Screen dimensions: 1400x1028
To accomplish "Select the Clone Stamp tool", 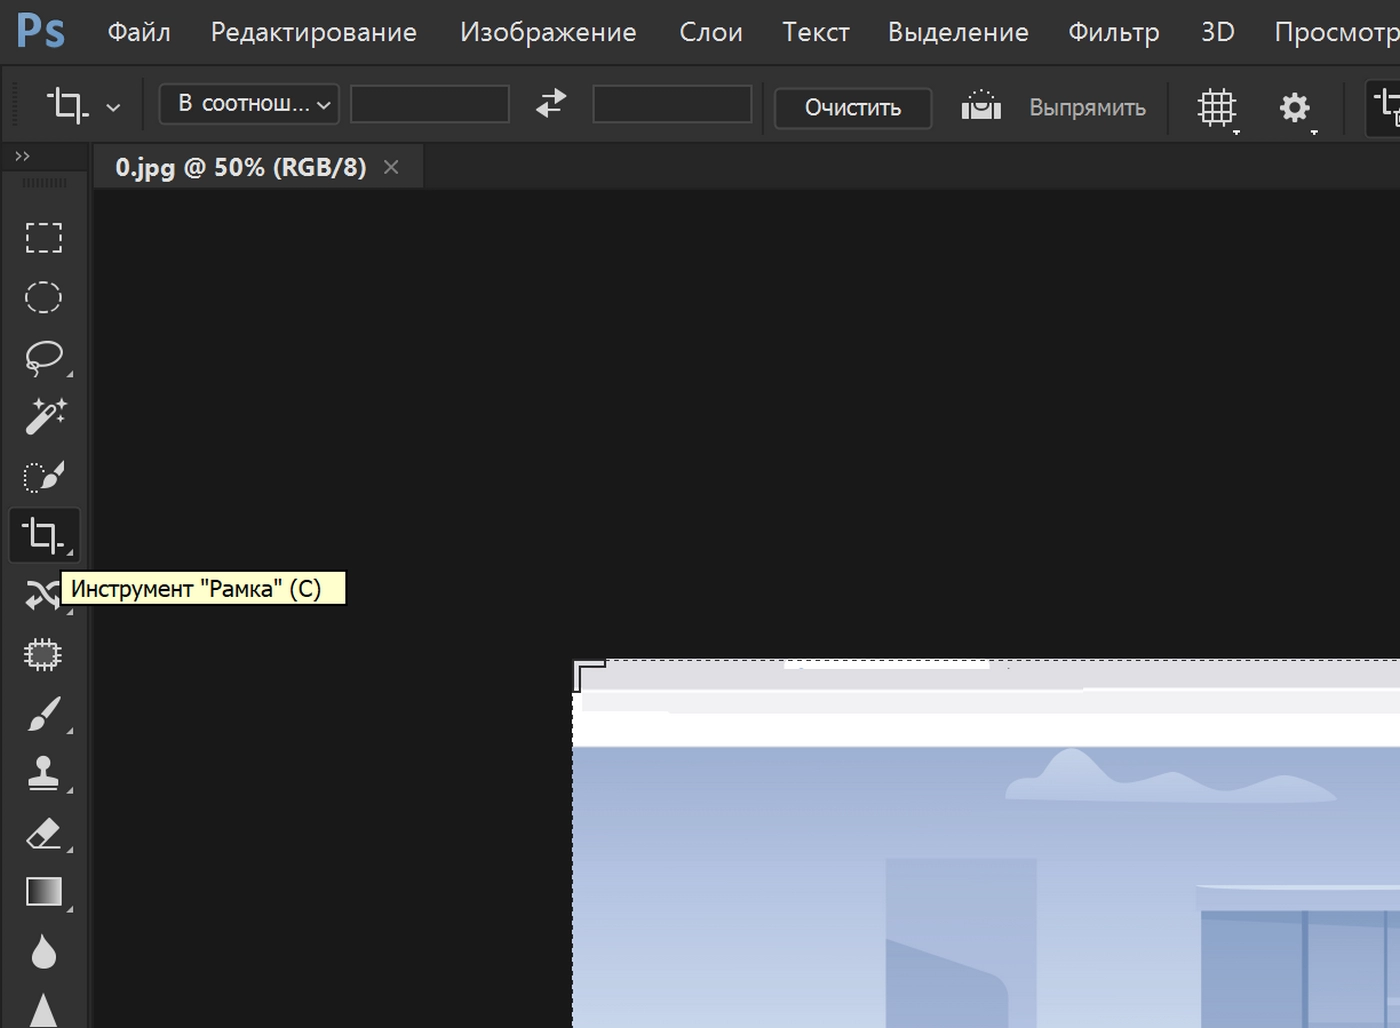I will [43, 774].
